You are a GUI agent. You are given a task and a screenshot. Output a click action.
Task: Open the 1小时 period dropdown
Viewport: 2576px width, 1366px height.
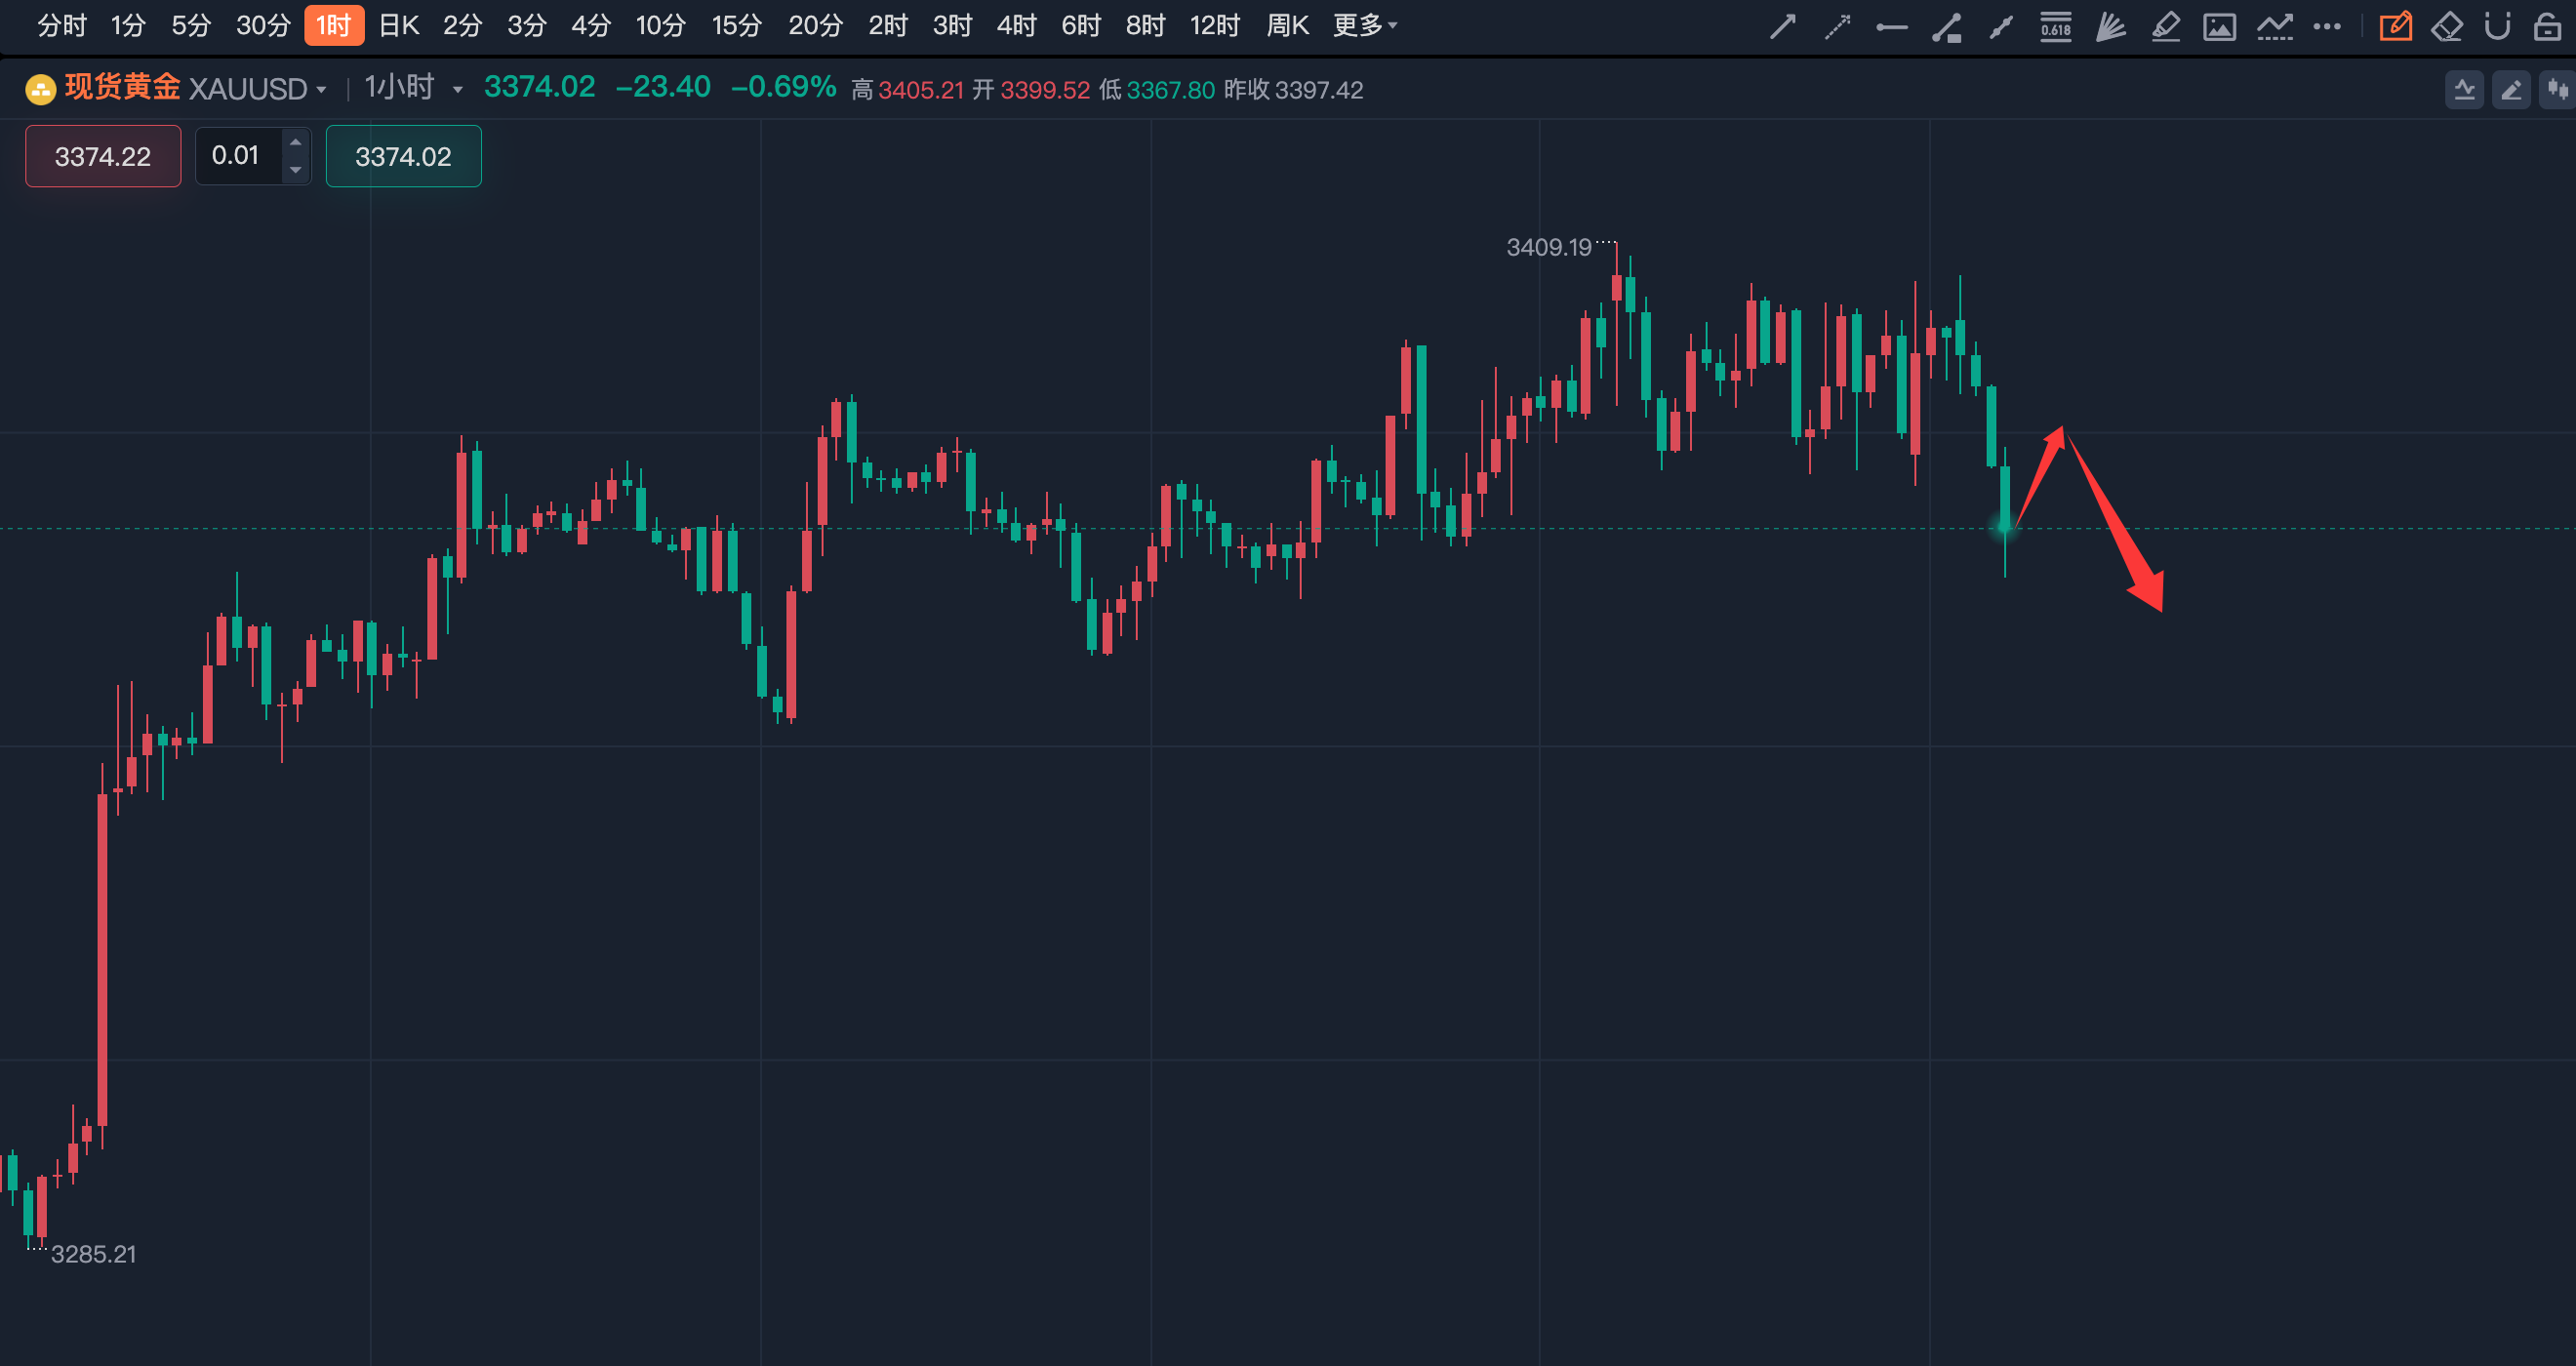412,88
